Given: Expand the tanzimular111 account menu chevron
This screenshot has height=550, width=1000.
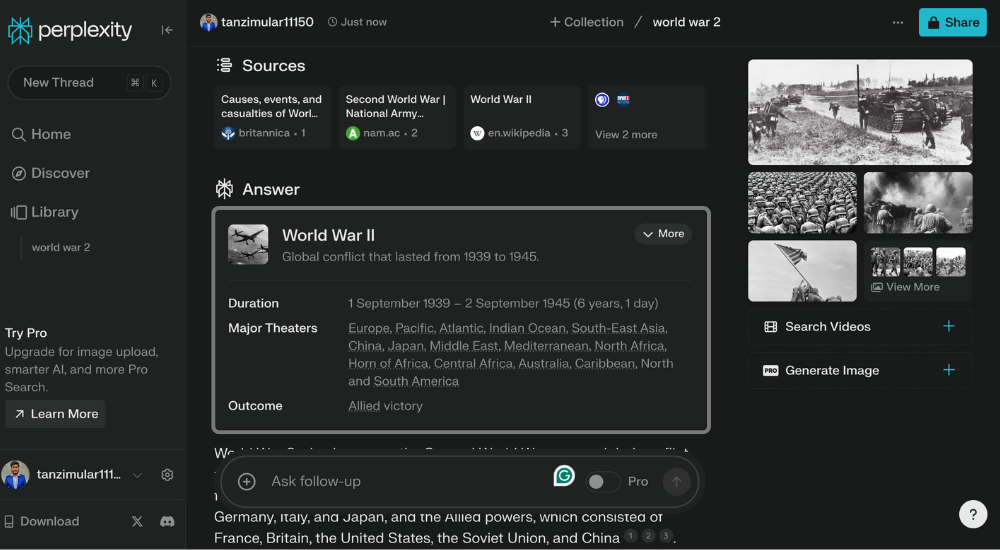Looking at the screenshot, I should pyautogui.click(x=138, y=475).
